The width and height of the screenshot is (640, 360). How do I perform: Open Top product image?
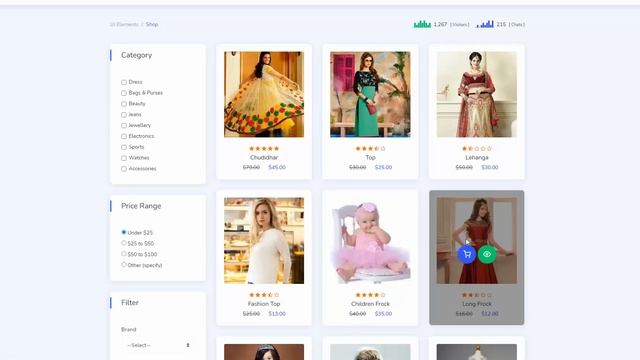[370, 94]
